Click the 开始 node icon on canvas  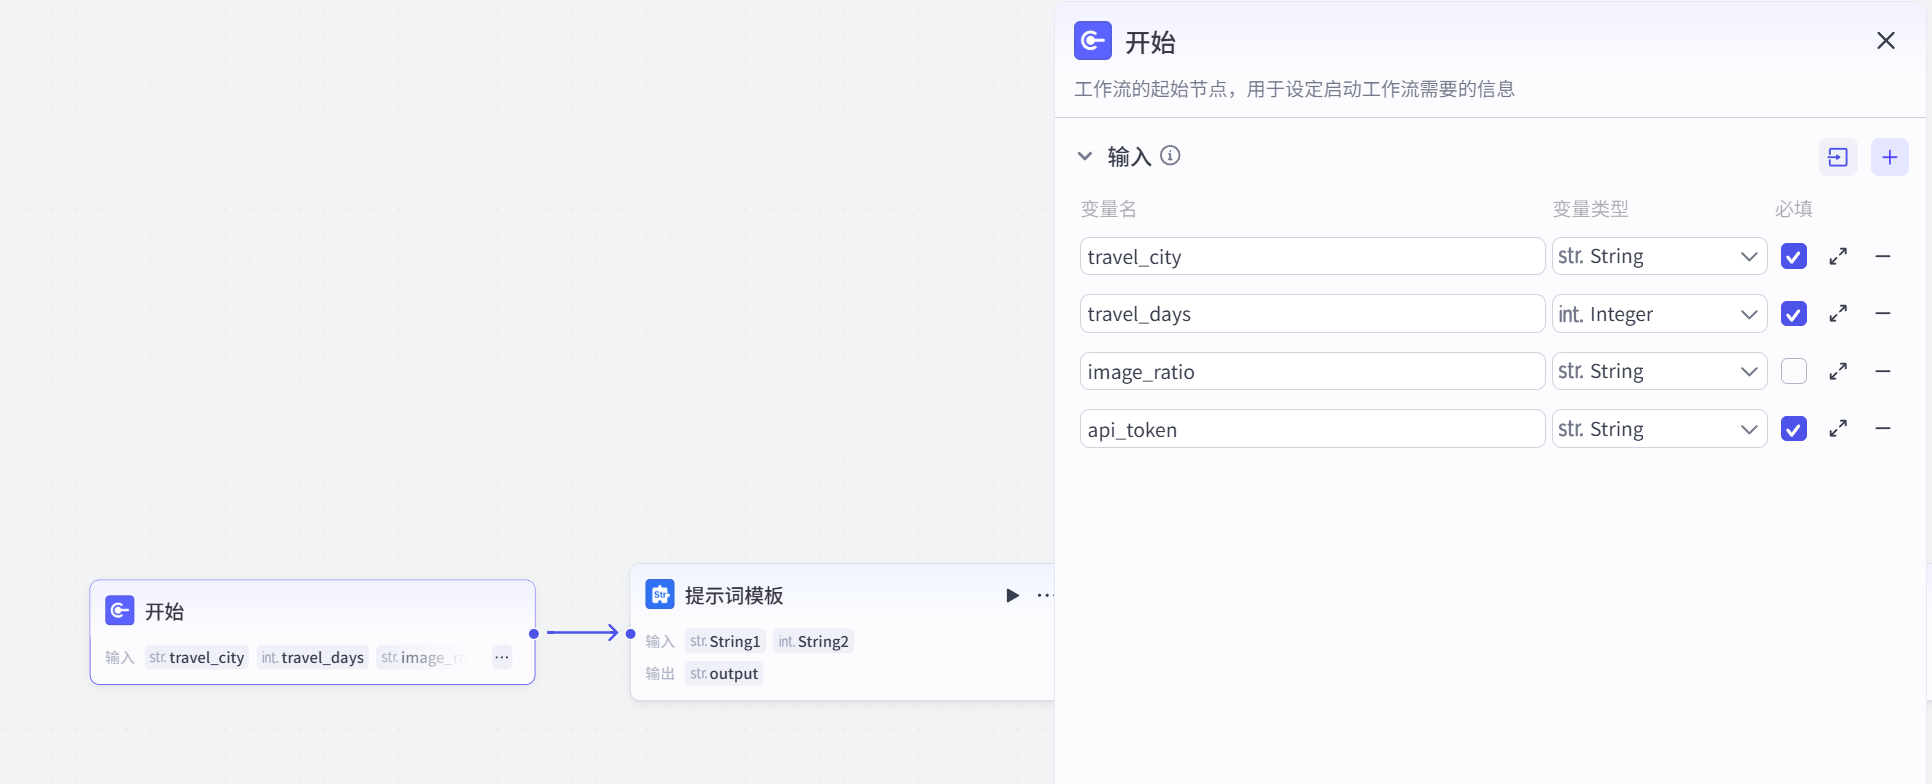click(x=120, y=610)
